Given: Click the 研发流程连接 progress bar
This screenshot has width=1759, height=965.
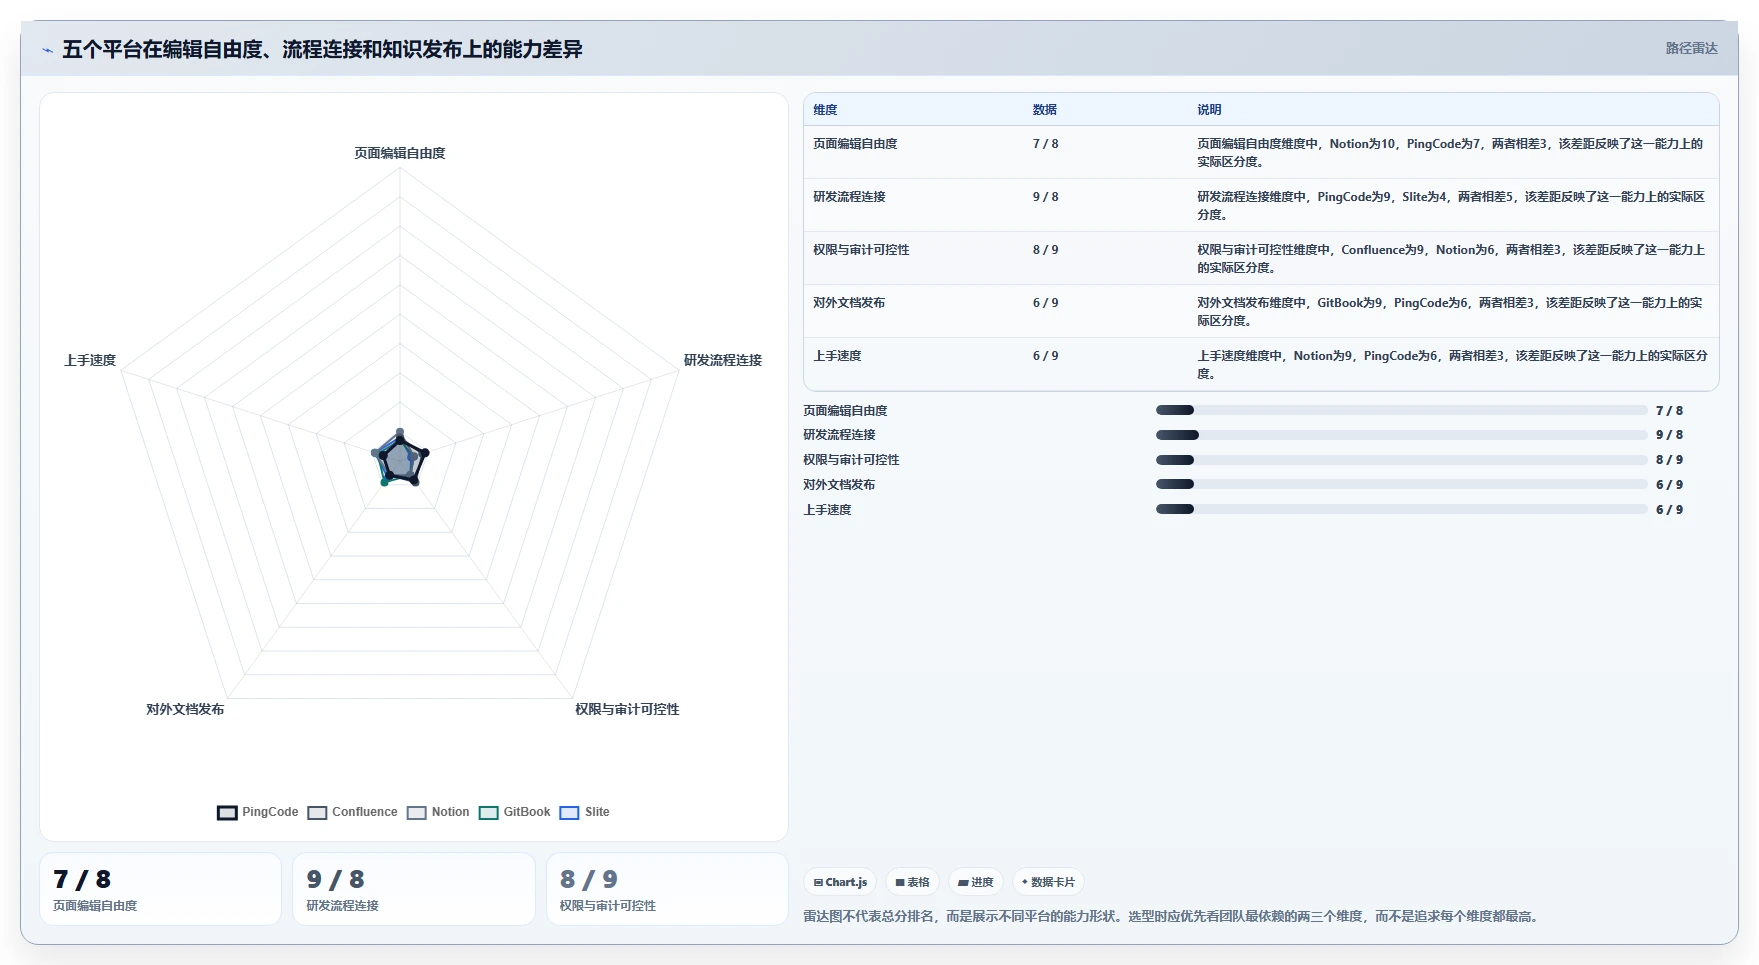Looking at the screenshot, I should tap(1401, 435).
